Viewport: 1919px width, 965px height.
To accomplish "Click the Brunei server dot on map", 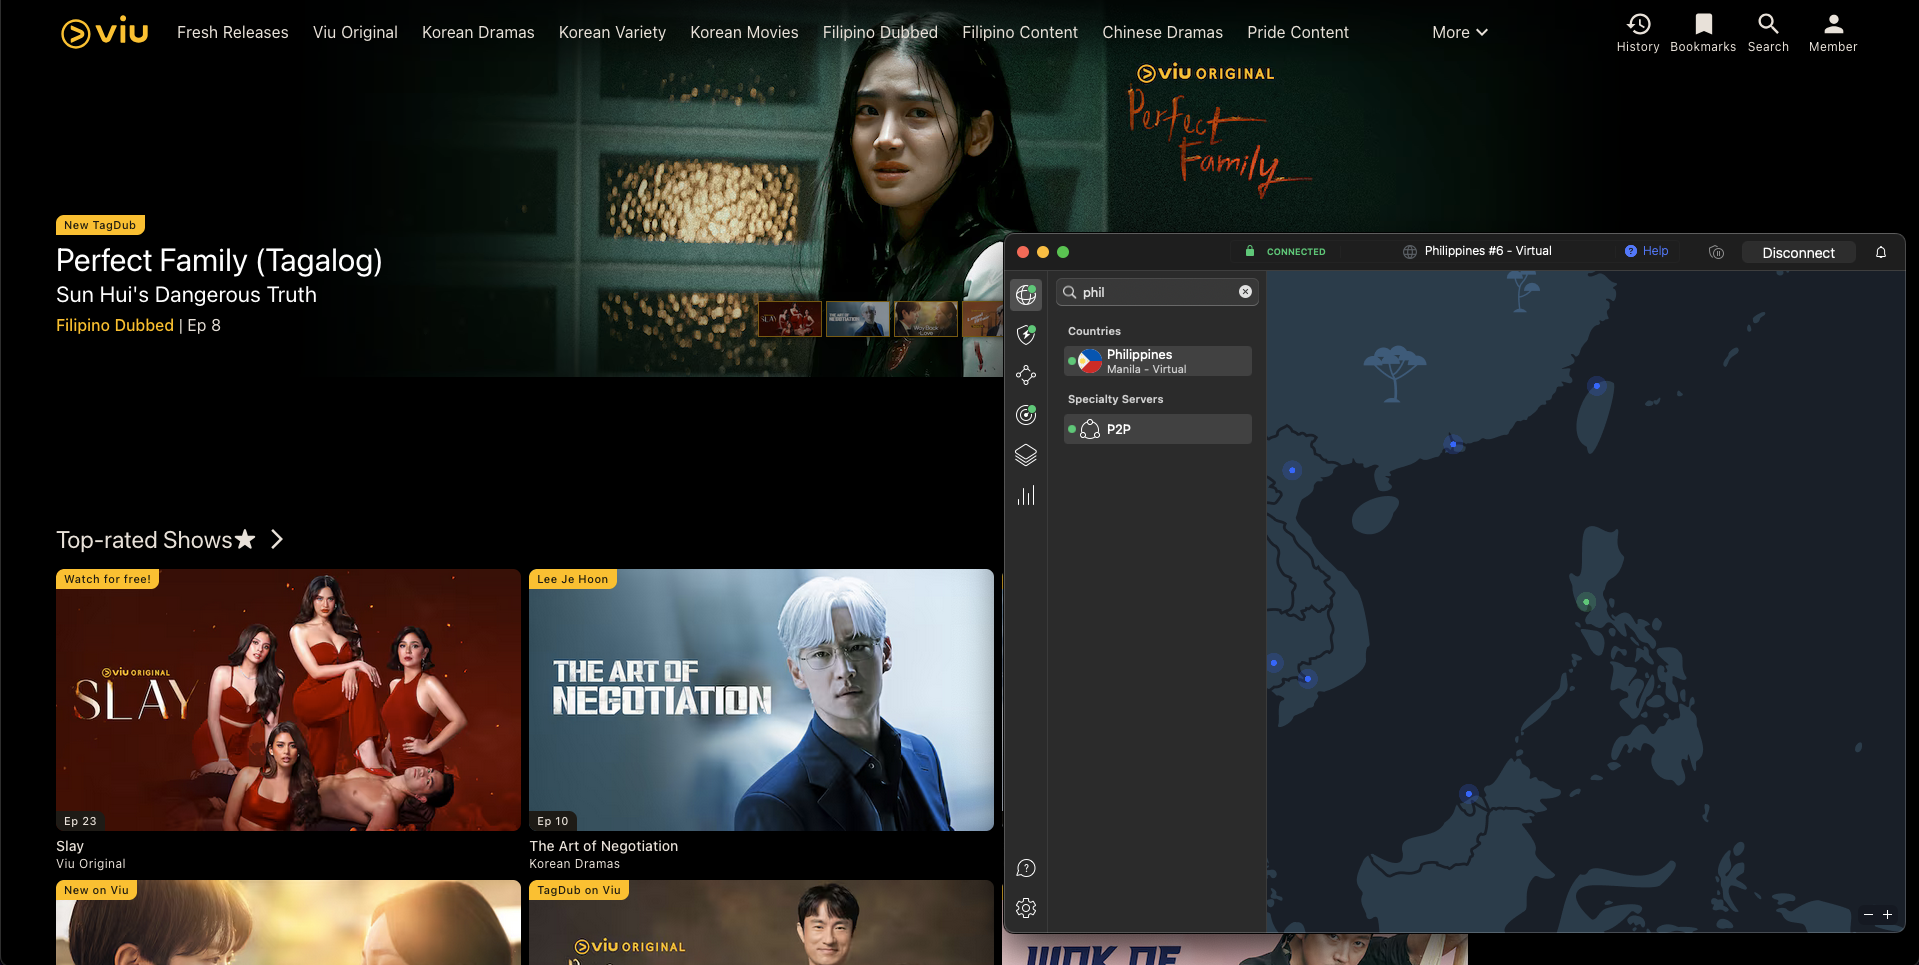I will click(x=1468, y=794).
